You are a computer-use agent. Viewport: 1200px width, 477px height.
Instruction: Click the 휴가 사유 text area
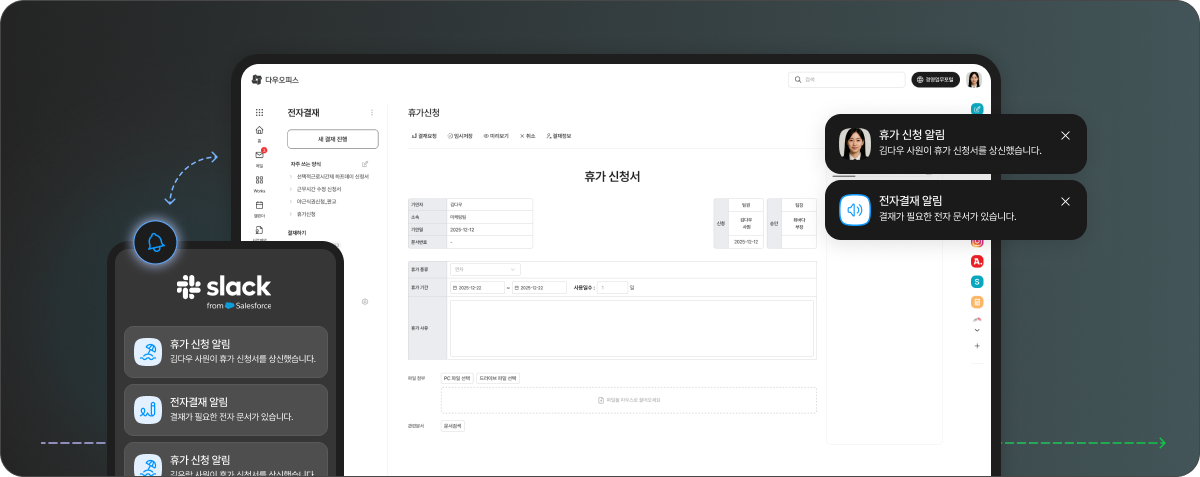pyautogui.click(x=632, y=329)
